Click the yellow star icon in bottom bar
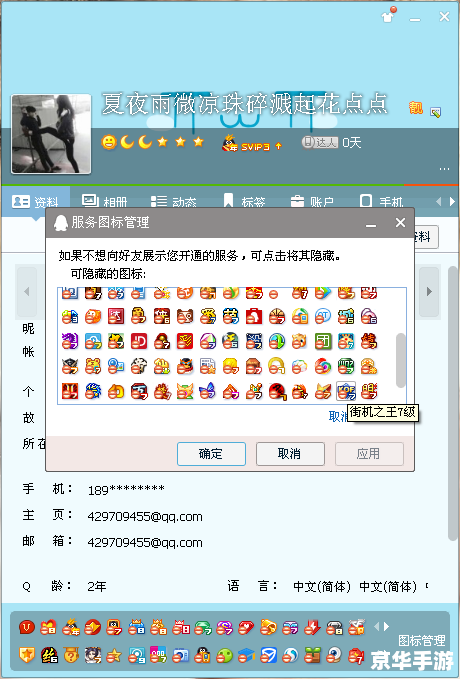The height and width of the screenshot is (679, 460). click(114, 655)
